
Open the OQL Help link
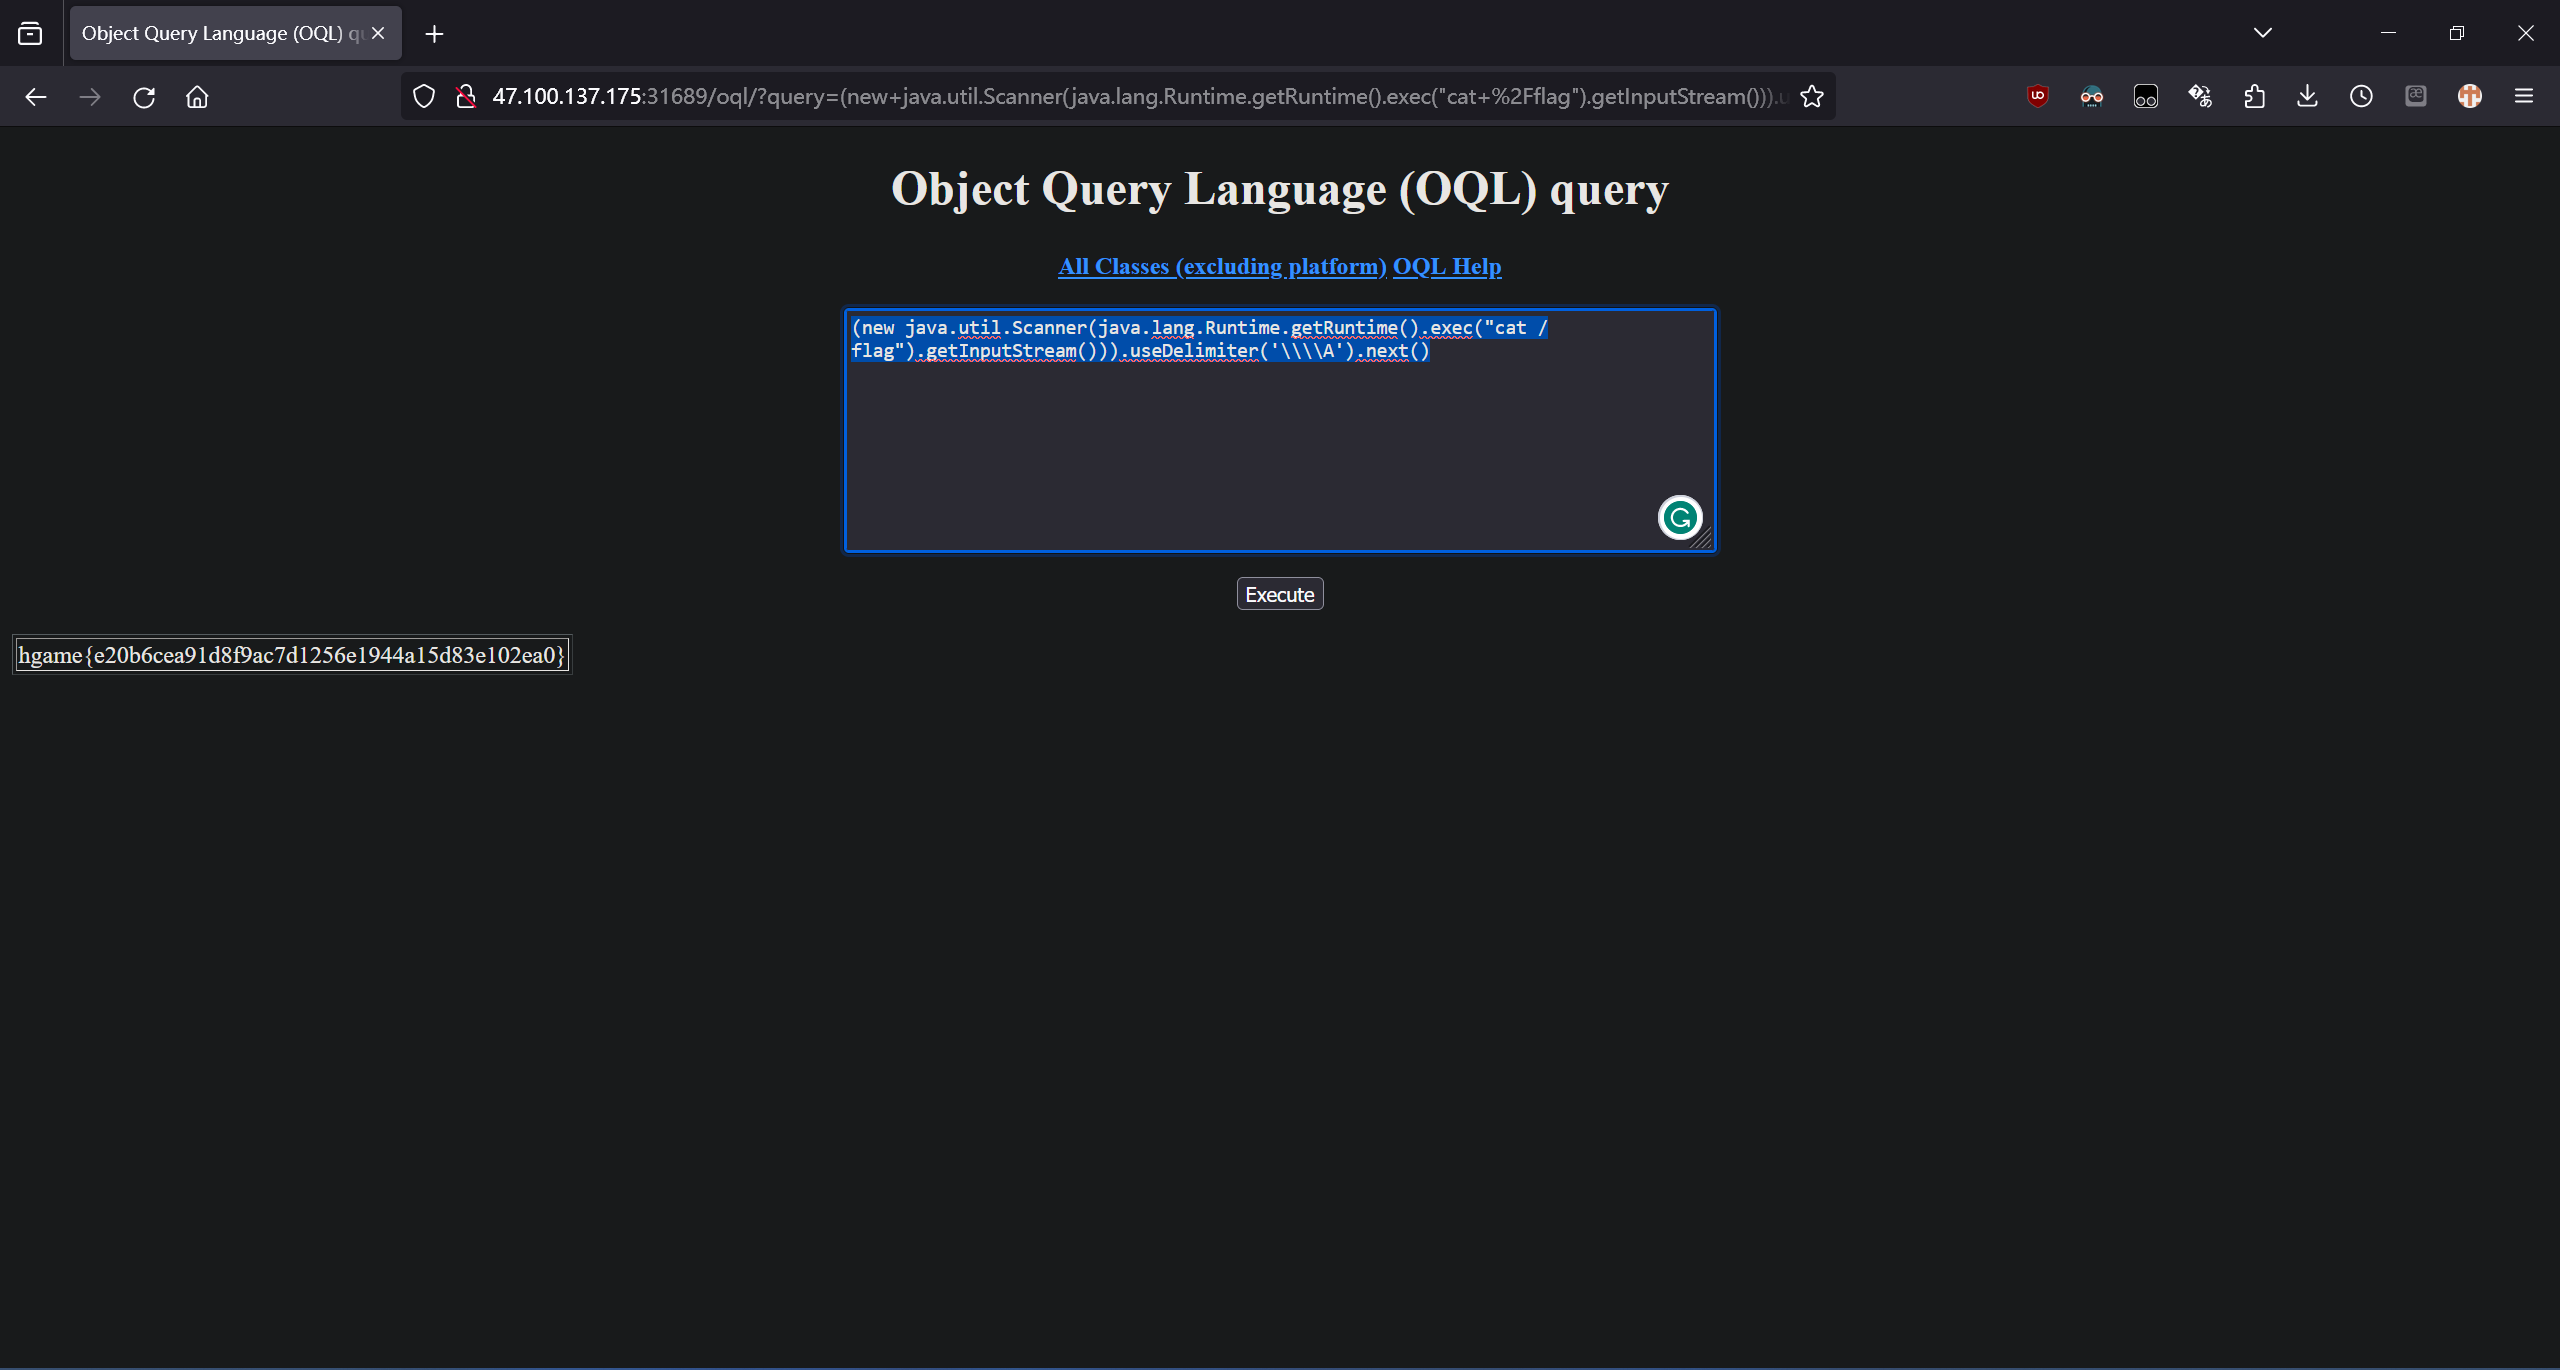1446,267
